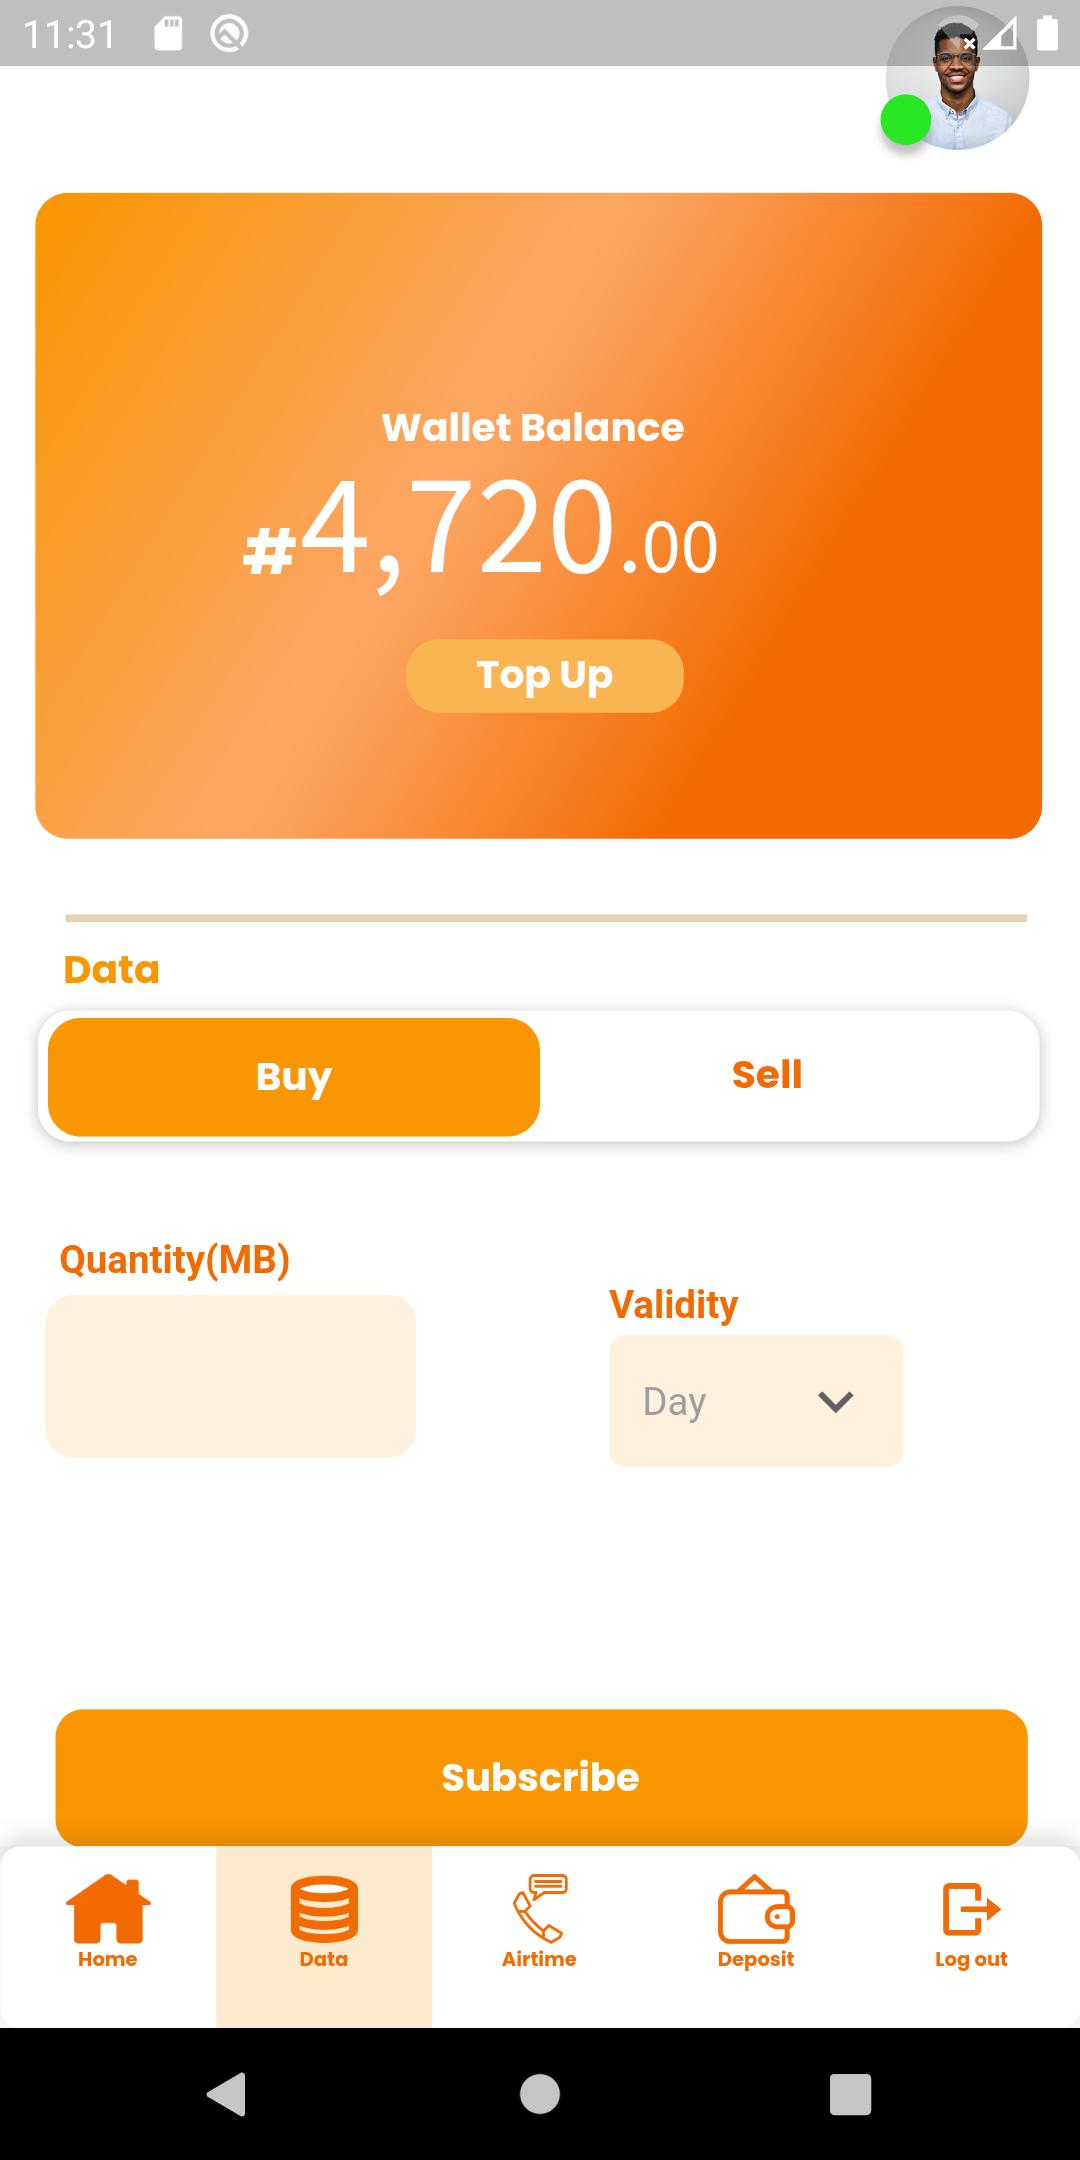1080x2160 pixels.
Task: Click the Top Up button
Action: 545,676
